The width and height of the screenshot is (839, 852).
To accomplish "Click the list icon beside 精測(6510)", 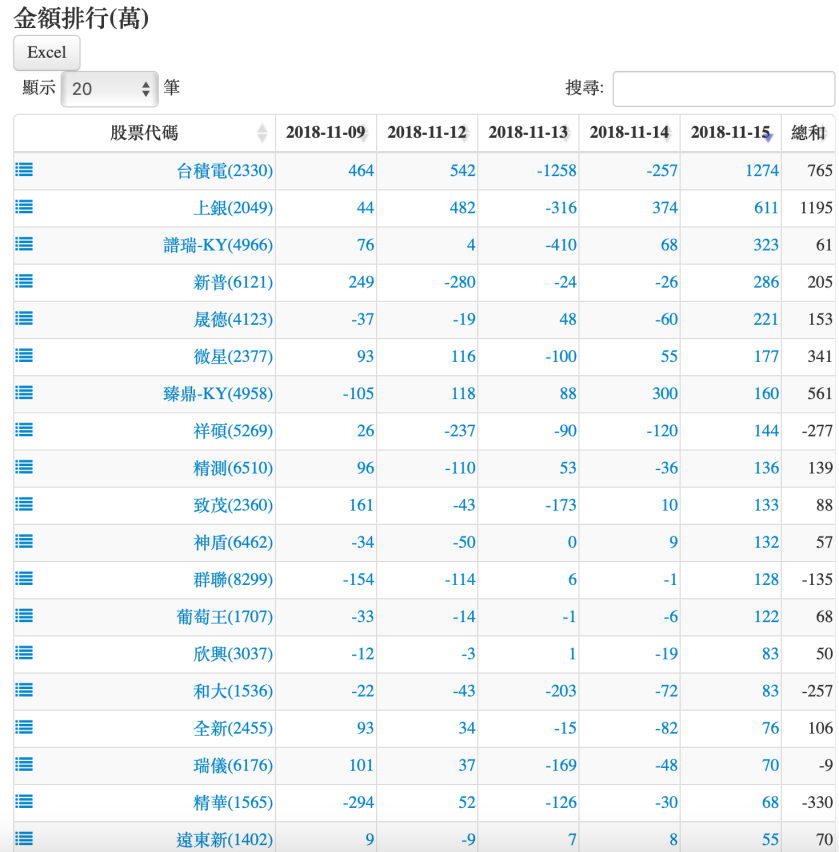I will click(22, 468).
